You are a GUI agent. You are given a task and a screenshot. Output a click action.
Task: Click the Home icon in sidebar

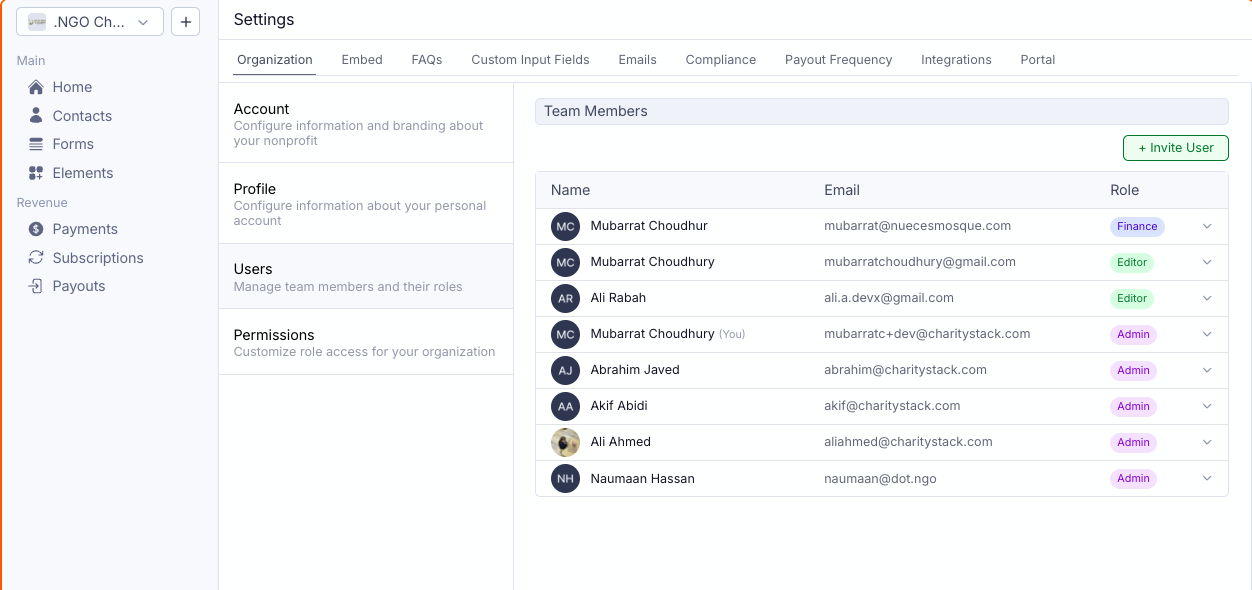[36, 87]
